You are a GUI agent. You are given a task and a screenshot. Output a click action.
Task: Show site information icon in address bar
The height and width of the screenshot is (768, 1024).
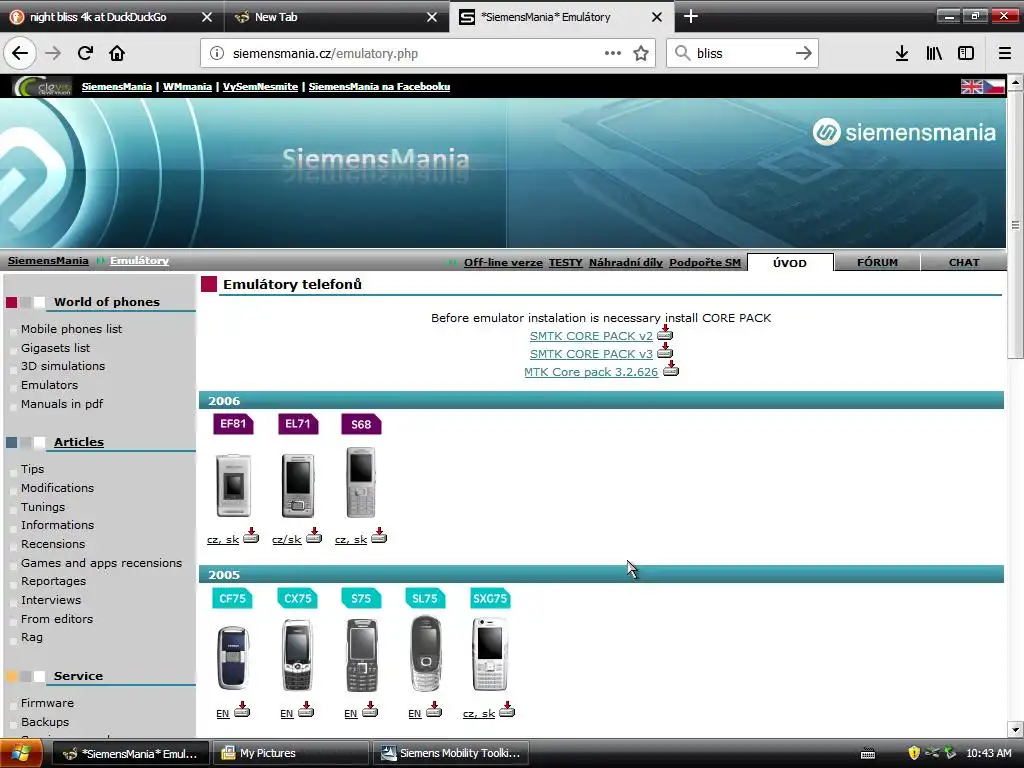[217, 54]
